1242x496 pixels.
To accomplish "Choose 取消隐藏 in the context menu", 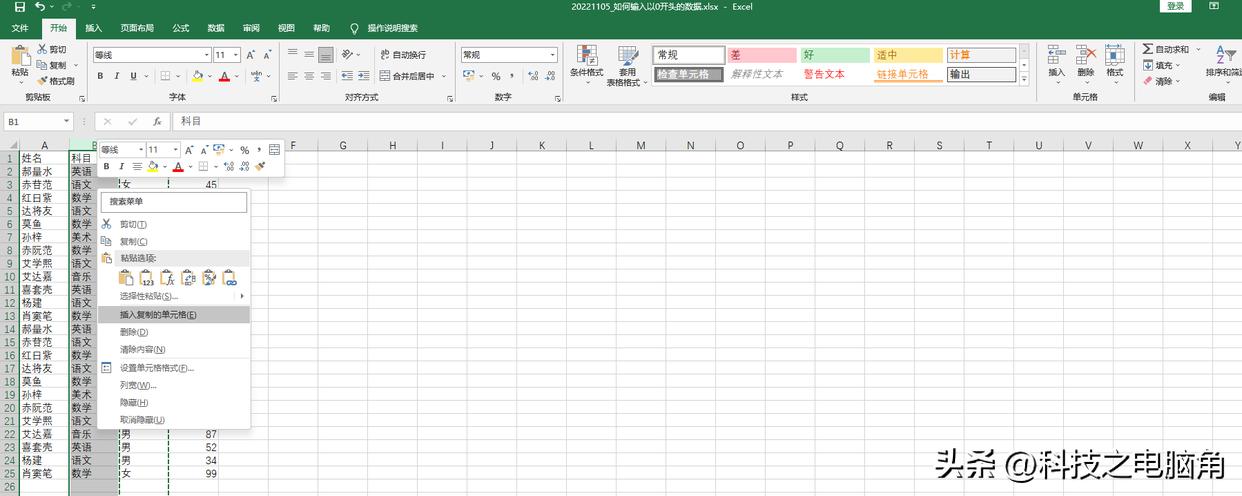I will coord(174,420).
